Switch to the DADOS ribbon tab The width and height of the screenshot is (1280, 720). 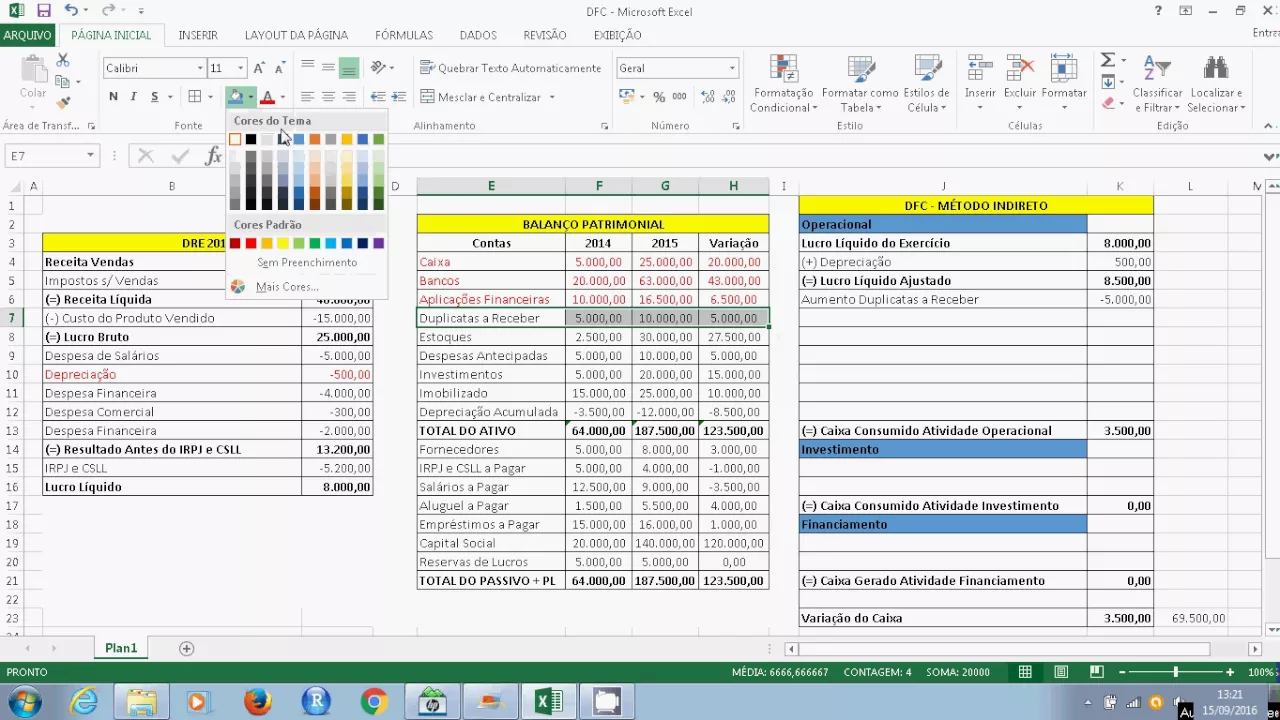coord(478,35)
